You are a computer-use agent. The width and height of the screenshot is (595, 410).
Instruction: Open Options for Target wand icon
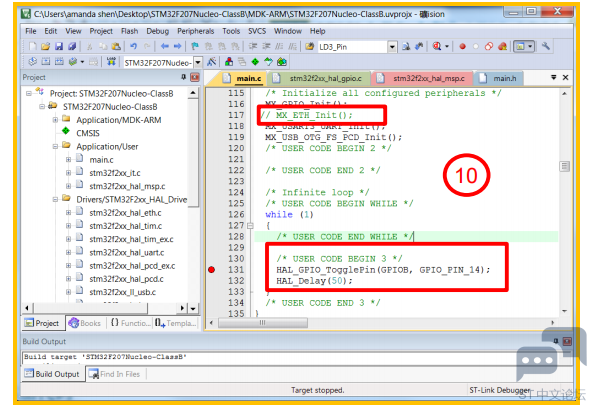(211, 62)
